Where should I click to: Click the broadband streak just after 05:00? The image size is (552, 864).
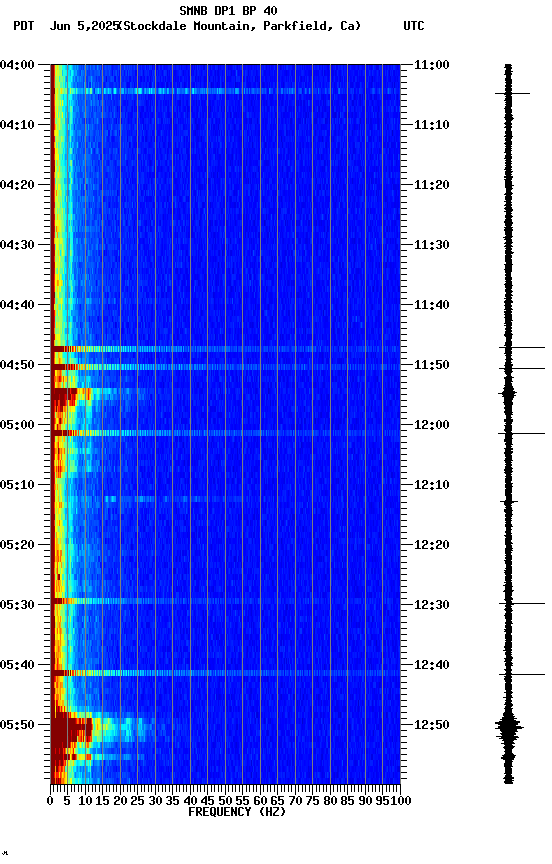[225, 433]
